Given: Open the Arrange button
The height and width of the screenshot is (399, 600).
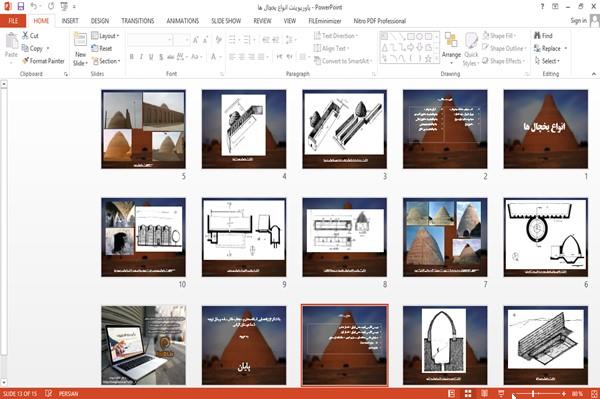Looking at the screenshot, I should click(451, 47).
